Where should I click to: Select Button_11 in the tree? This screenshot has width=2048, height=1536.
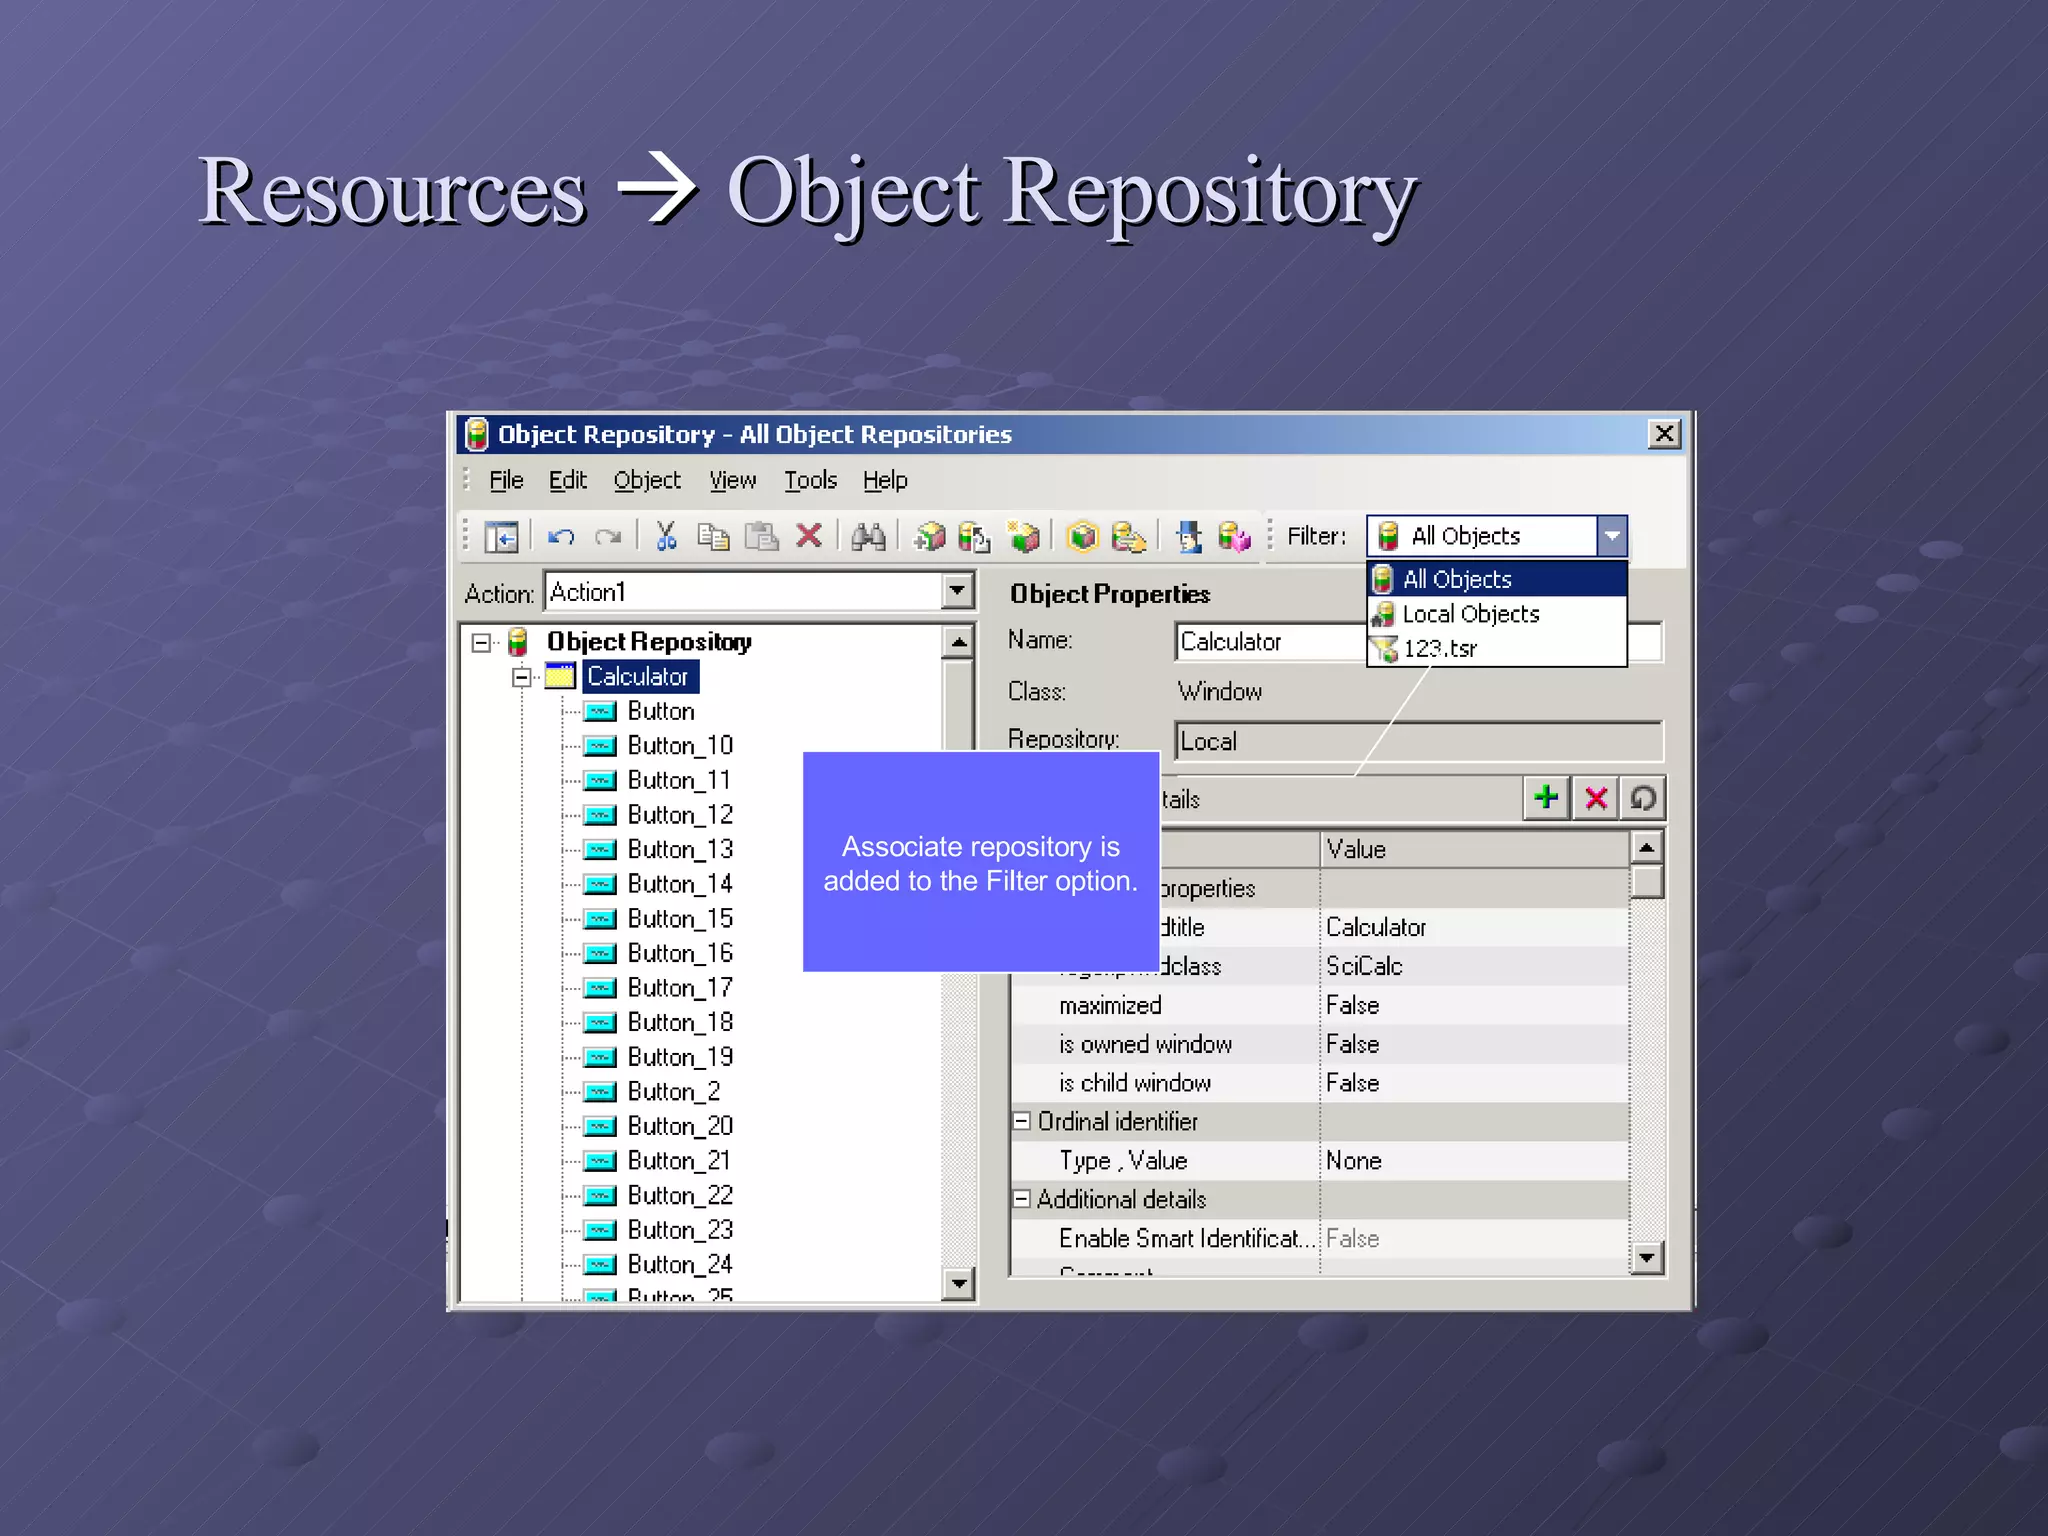pyautogui.click(x=679, y=780)
